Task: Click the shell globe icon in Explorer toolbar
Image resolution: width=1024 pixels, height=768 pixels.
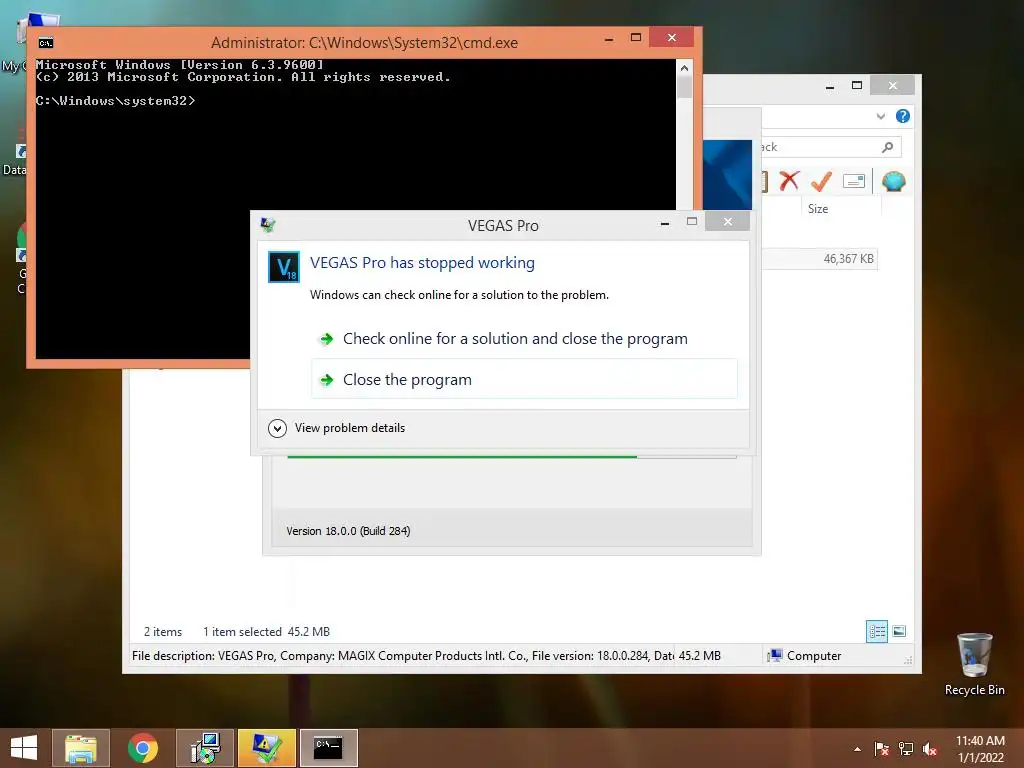Action: [893, 181]
